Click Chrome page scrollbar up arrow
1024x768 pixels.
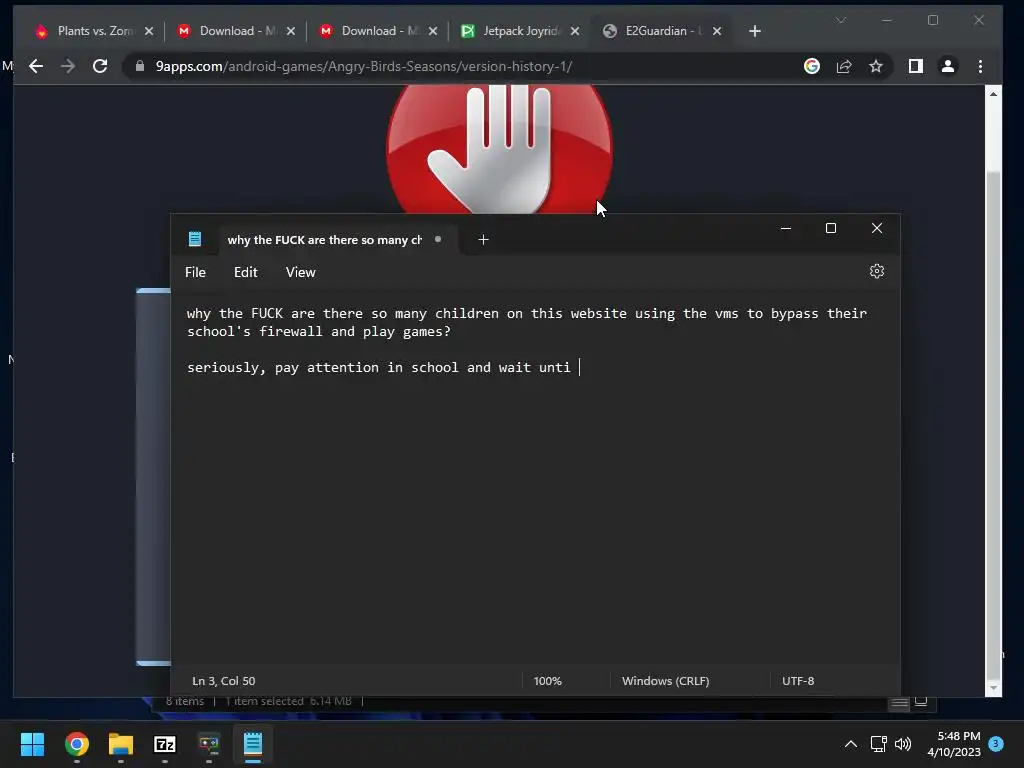(993, 94)
